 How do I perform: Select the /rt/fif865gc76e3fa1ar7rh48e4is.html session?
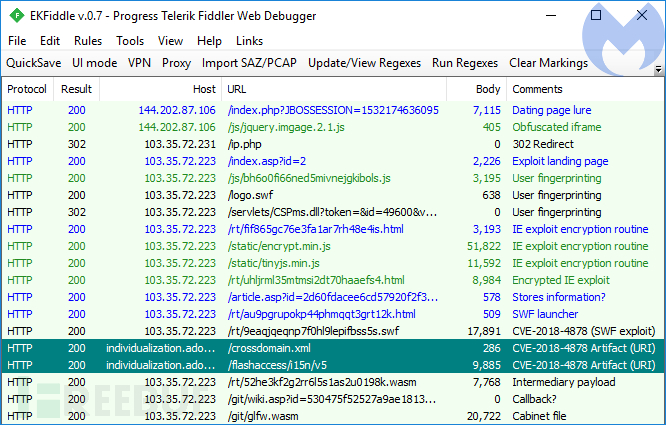click(333, 229)
